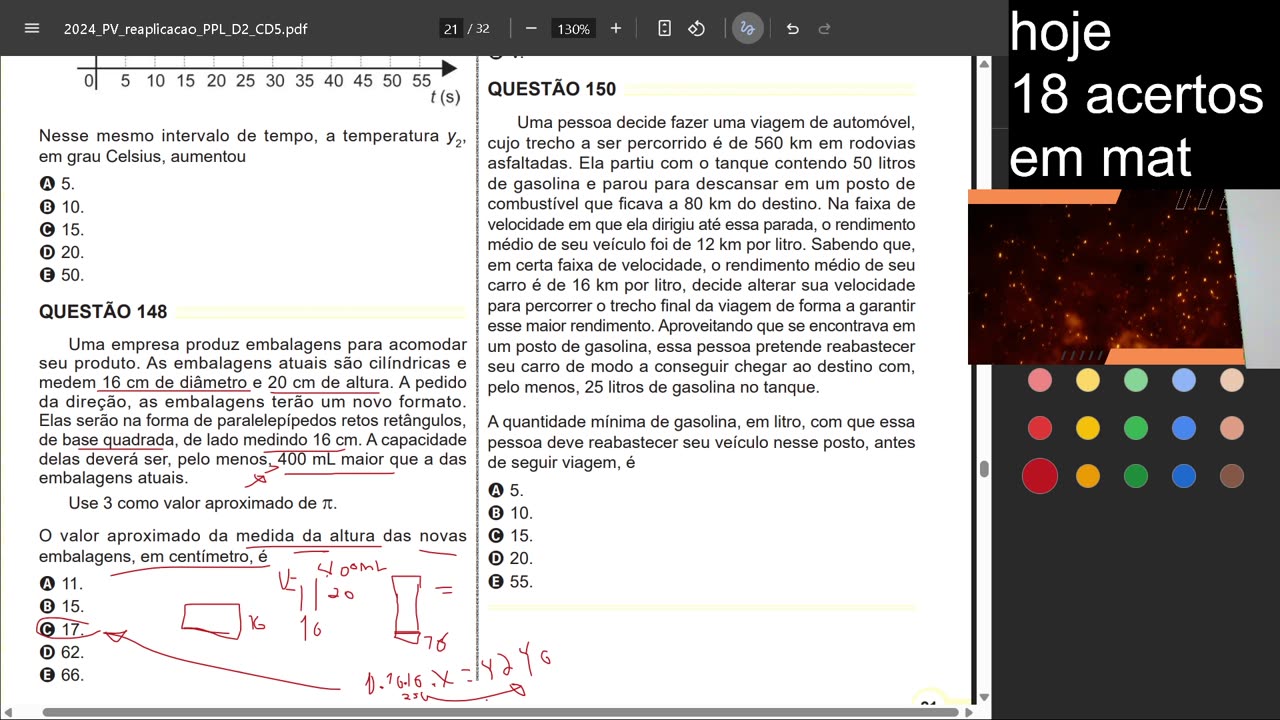Click the total pages count 32
1280x720 pixels.
click(x=482, y=28)
